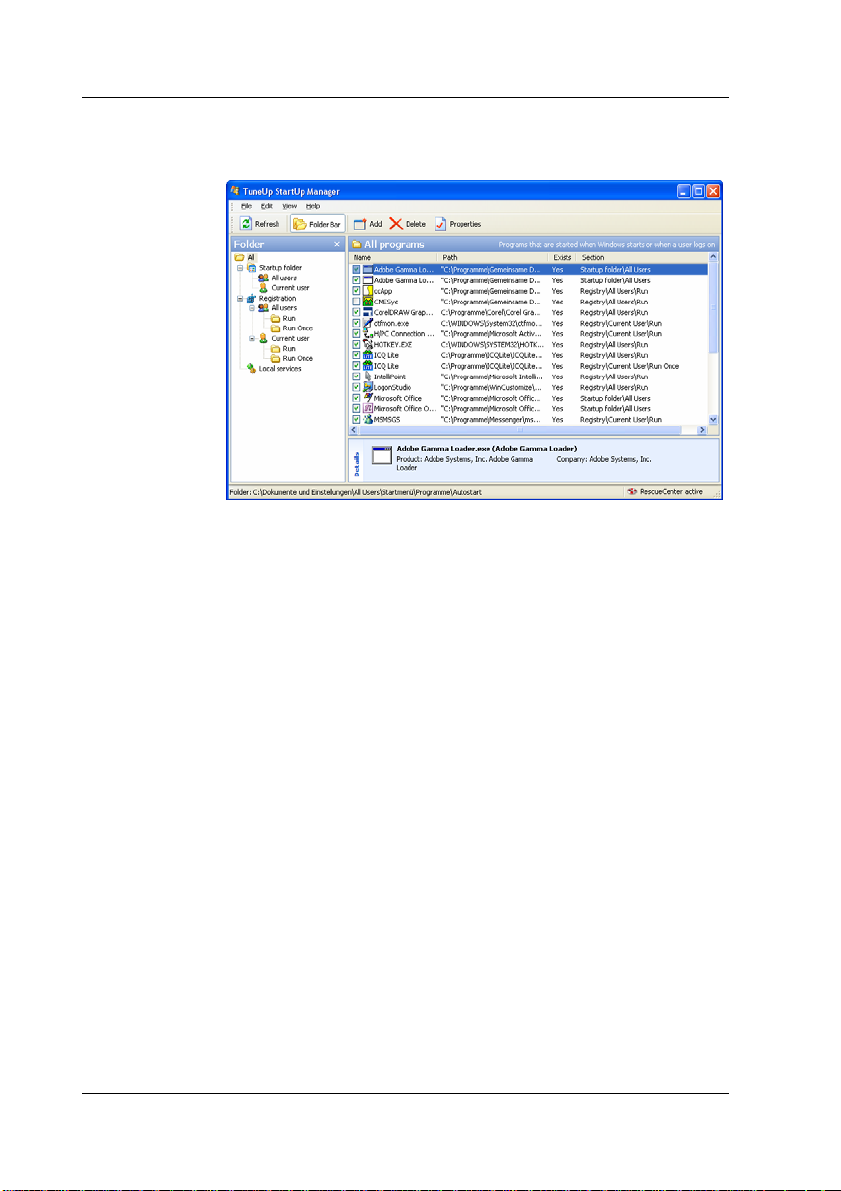The image size is (841, 1191).
Task: Select Run Once under Registration All users
Action: (292, 328)
